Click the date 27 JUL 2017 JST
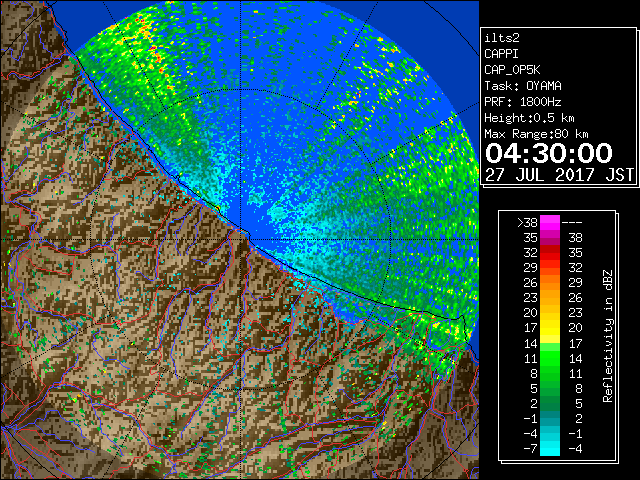This screenshot has height=480, width=640. click(560, 175)
